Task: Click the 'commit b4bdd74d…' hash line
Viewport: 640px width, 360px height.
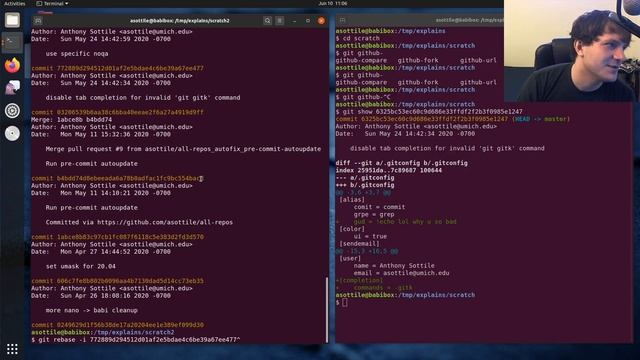Action: coord(118,178)
